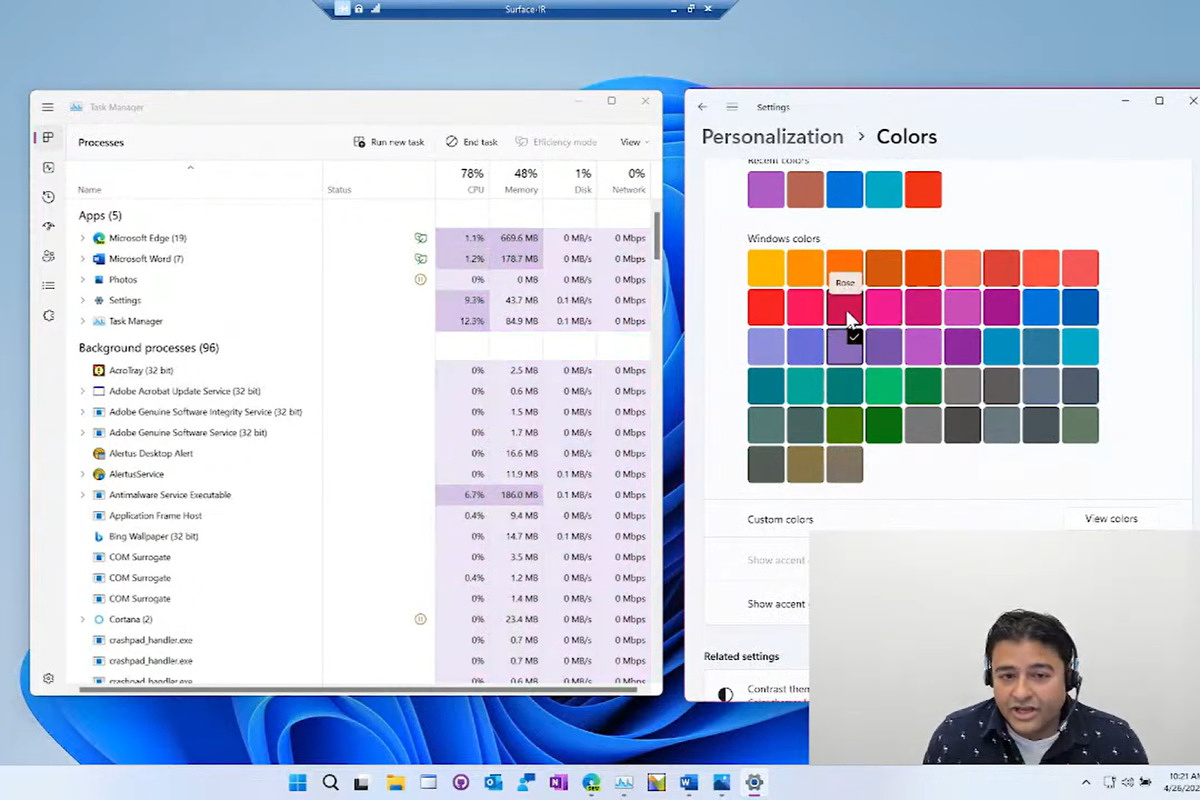1200x800 pixels.
Task: Expand Cortana (2) process row
Action: [83, 620]
